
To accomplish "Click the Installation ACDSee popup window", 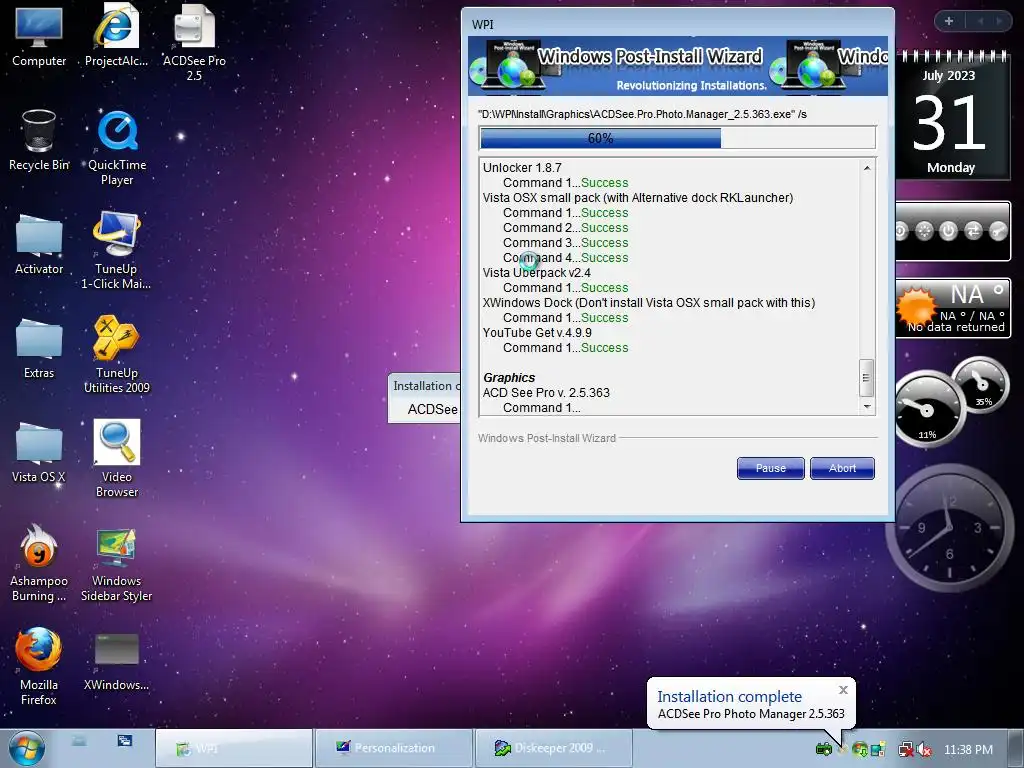I will [x=424, y=398].
